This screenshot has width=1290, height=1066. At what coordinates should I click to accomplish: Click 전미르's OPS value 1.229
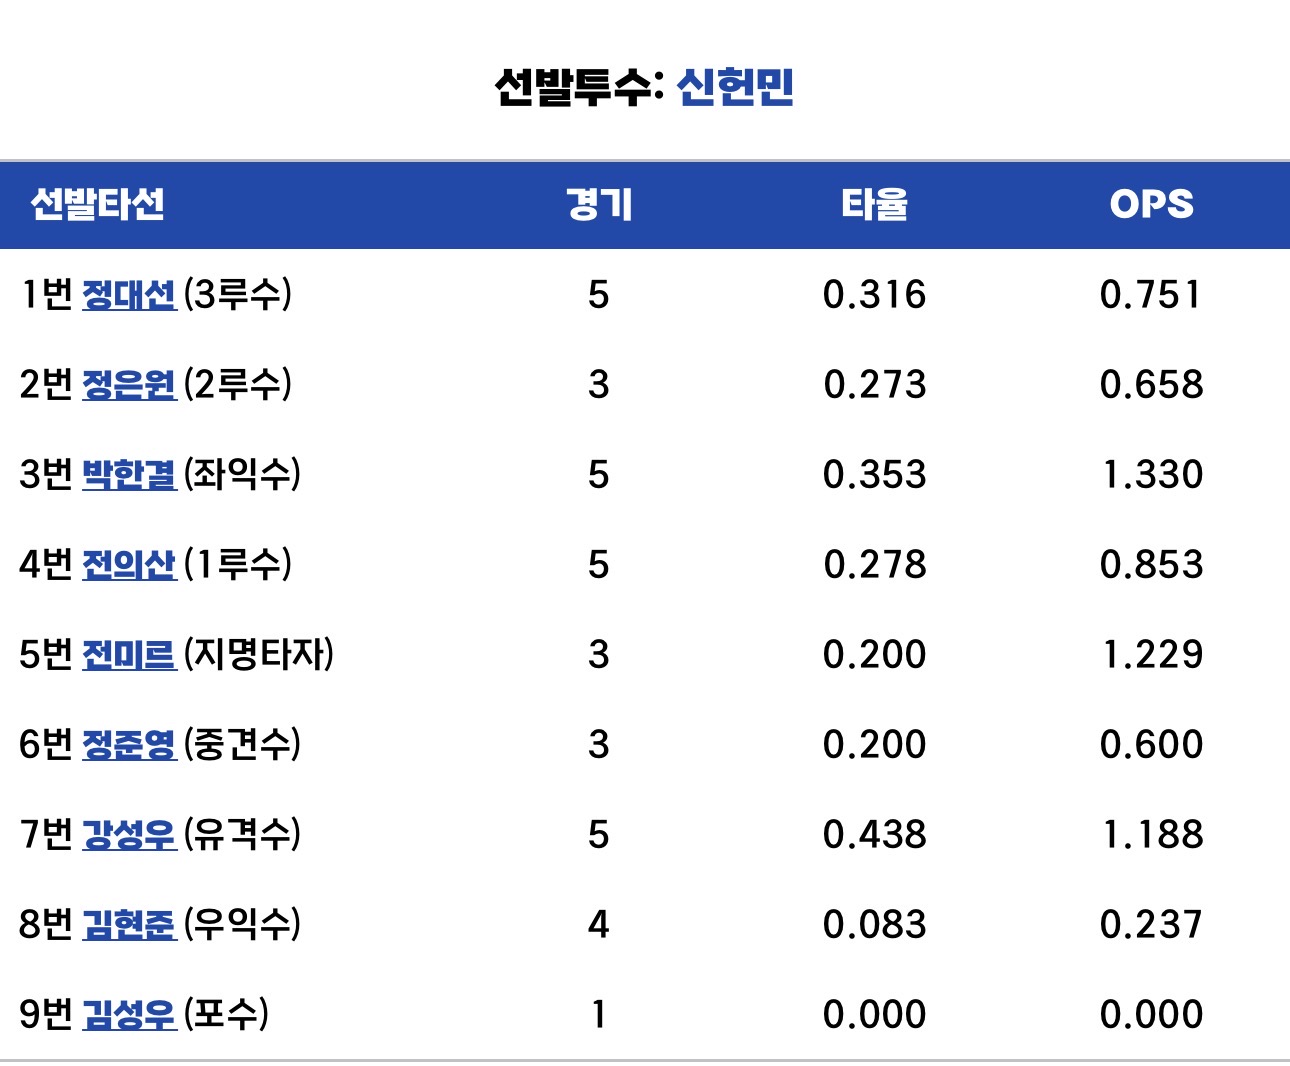coord(1152,655)
